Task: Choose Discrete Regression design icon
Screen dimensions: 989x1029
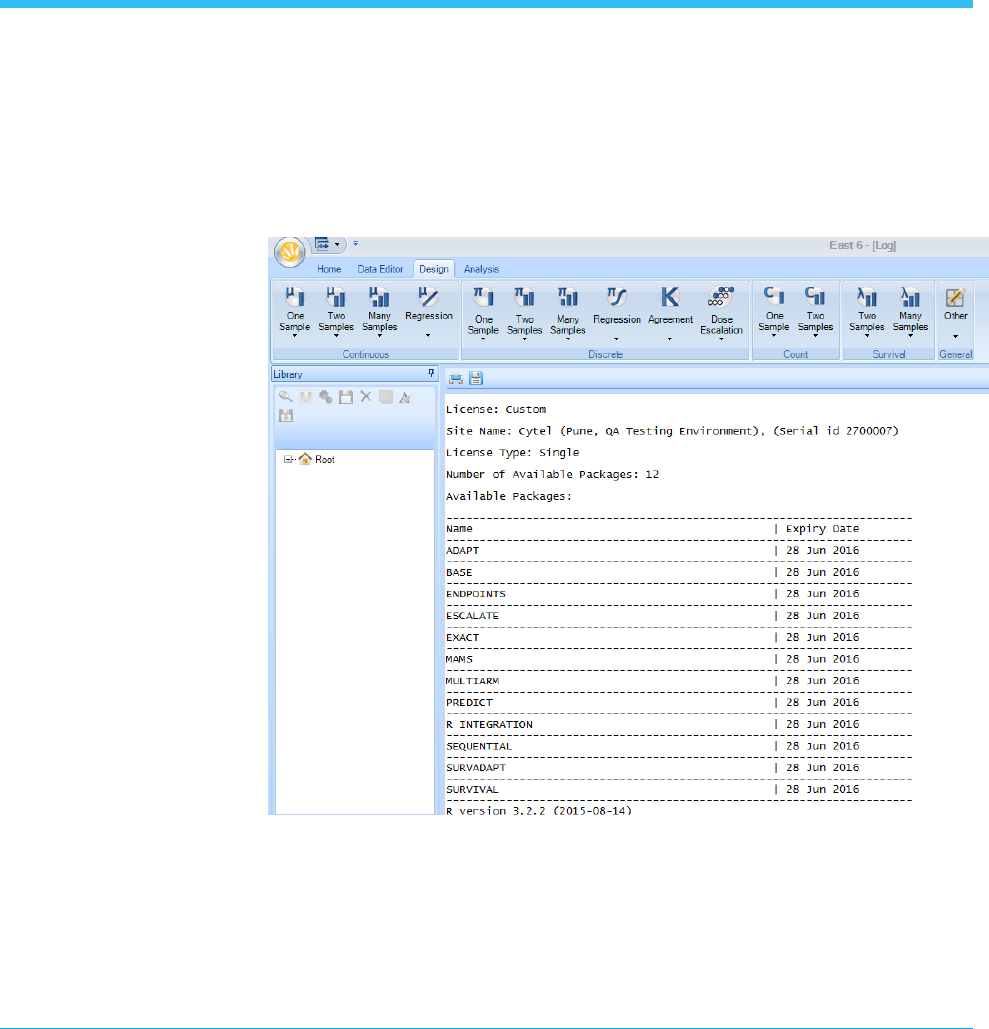Action: coord(617,297)
